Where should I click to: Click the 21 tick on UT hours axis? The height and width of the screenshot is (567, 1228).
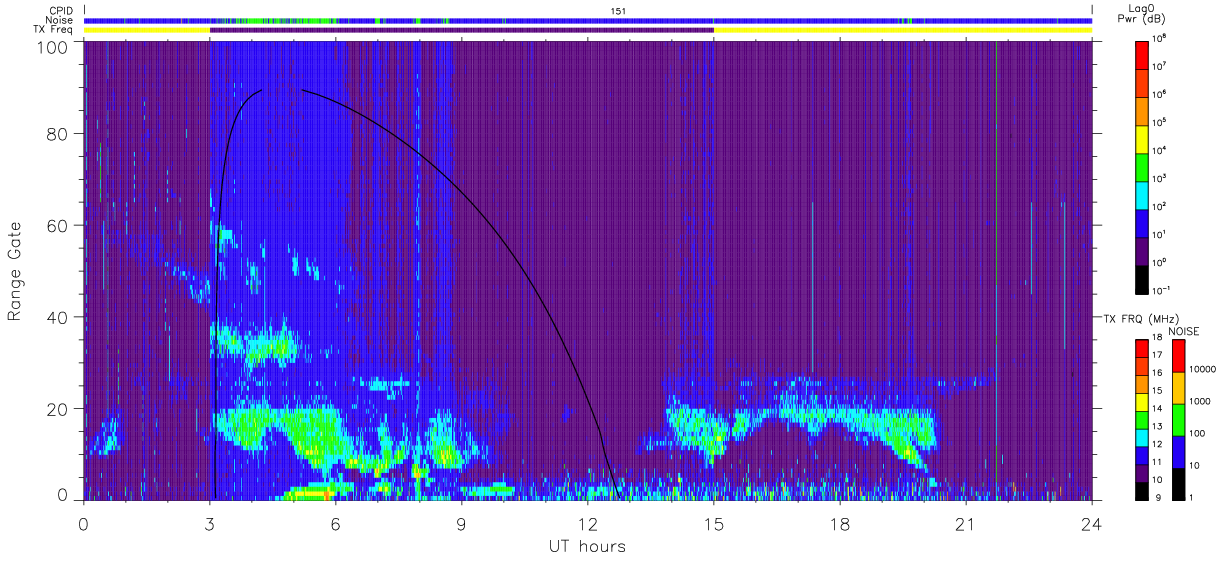(x=966, y=525)
